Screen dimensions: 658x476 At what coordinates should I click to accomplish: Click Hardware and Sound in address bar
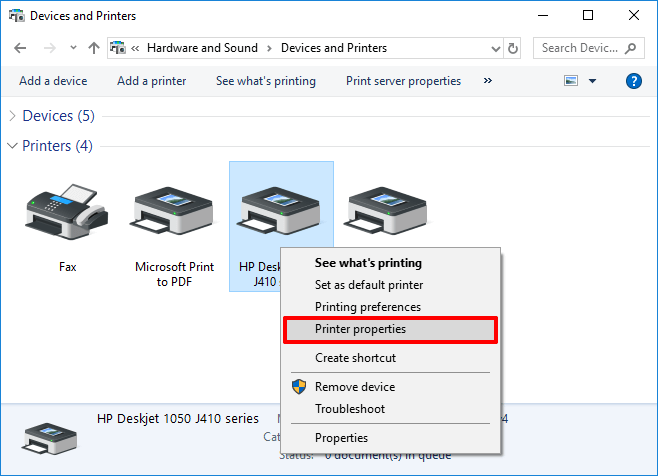coord(202,48)
